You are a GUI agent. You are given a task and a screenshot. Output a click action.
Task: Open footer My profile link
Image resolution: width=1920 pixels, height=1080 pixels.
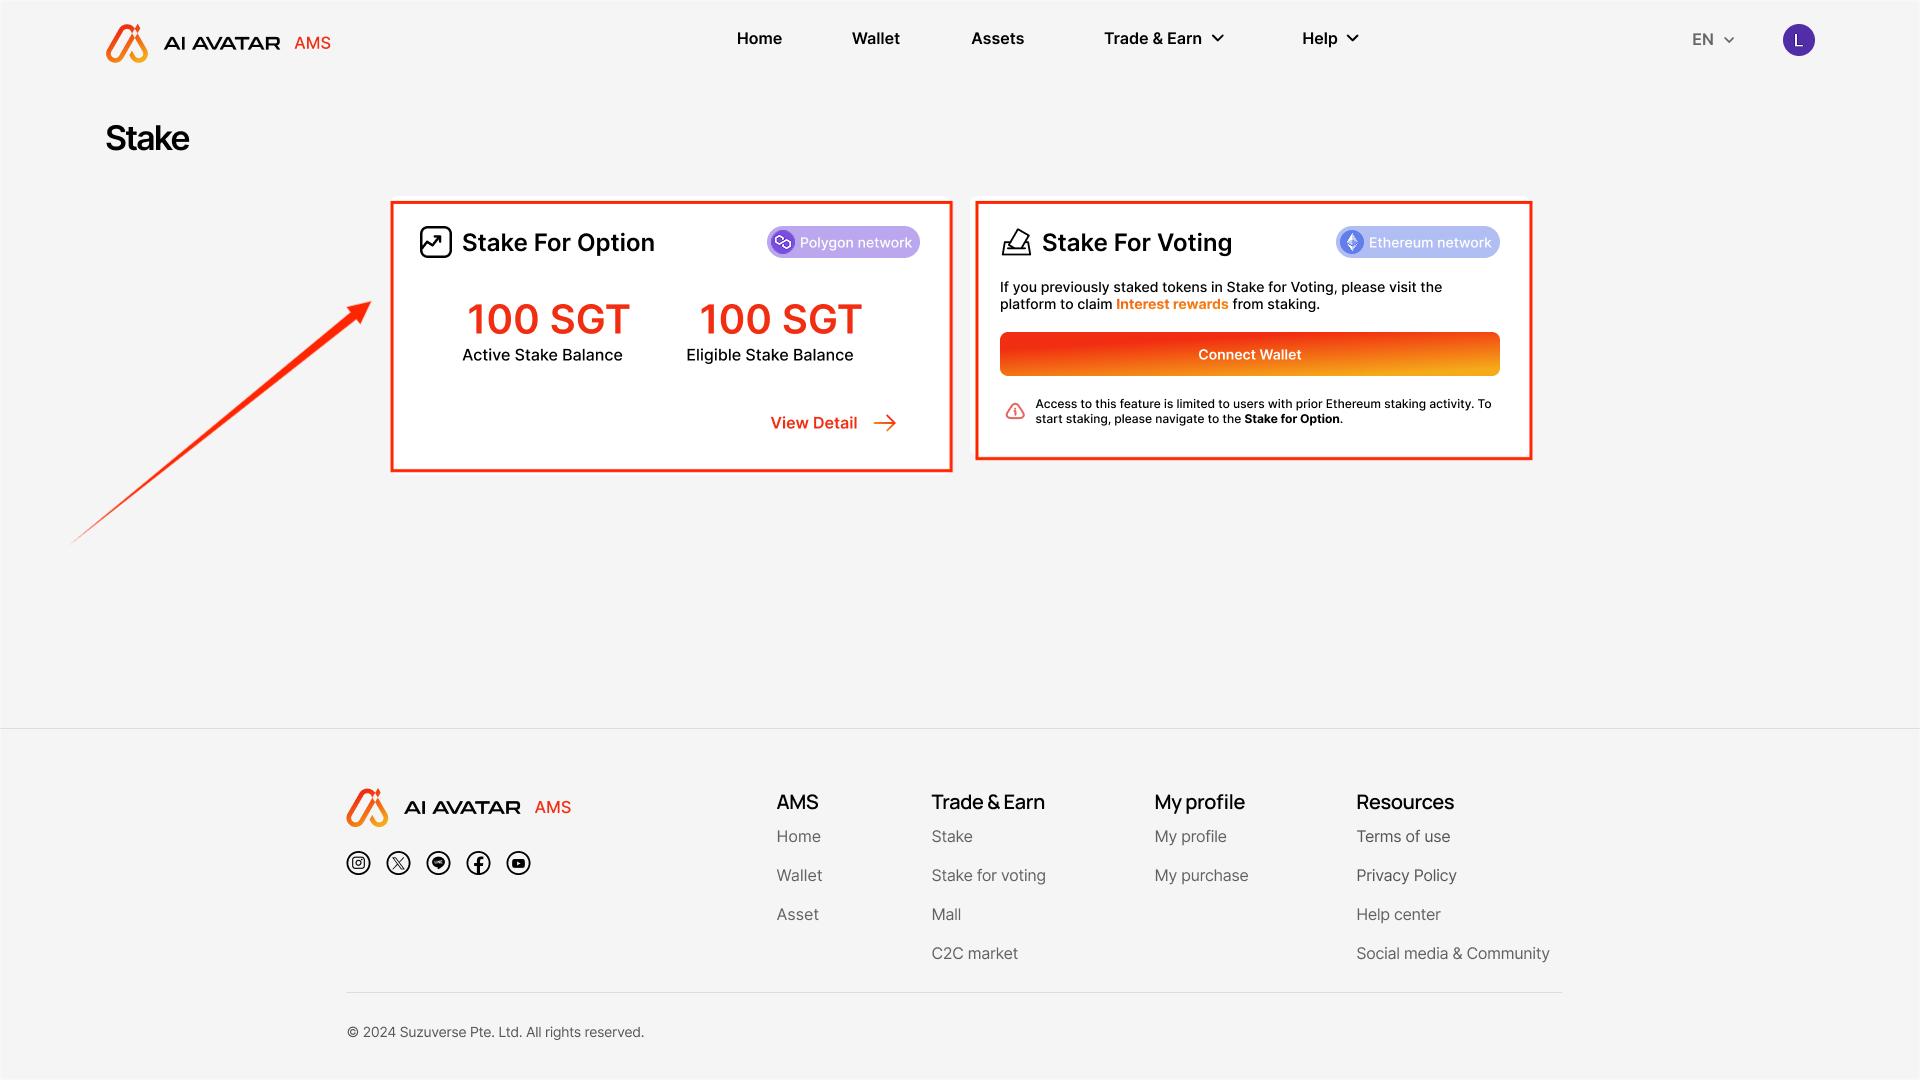(x=1190, y=836)
